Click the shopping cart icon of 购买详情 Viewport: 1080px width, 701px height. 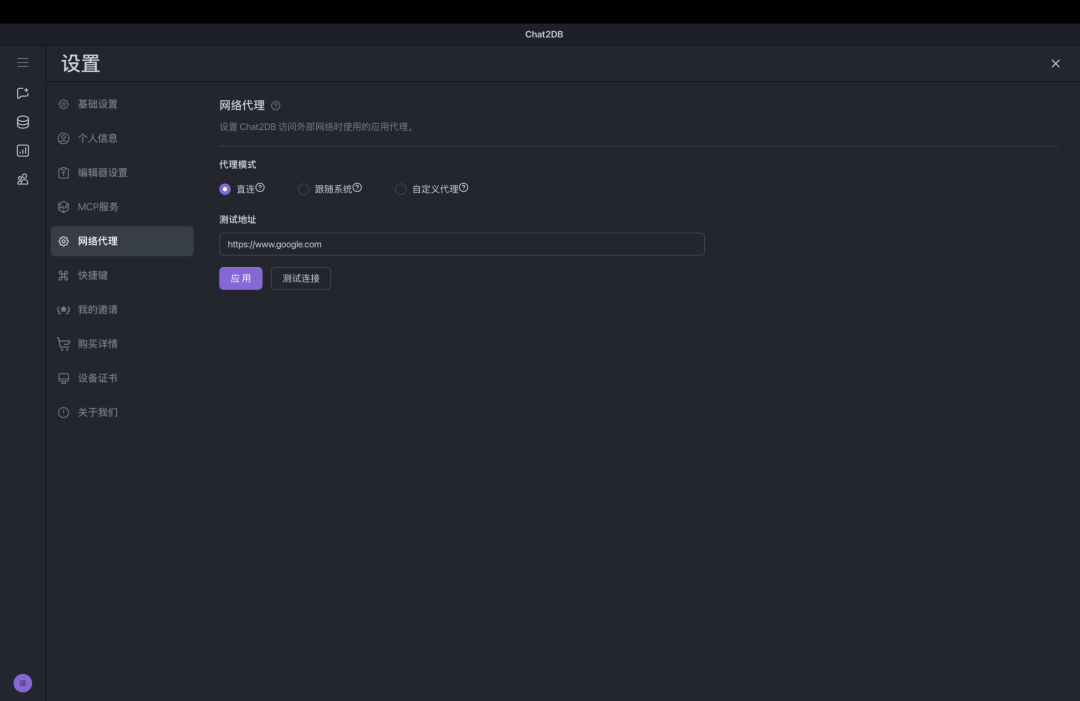tap(63, 344)
